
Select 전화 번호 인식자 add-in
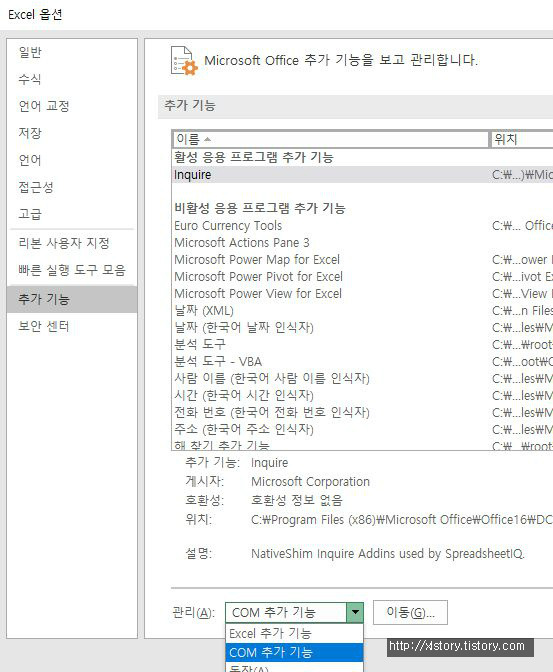[x=362, y=412]
